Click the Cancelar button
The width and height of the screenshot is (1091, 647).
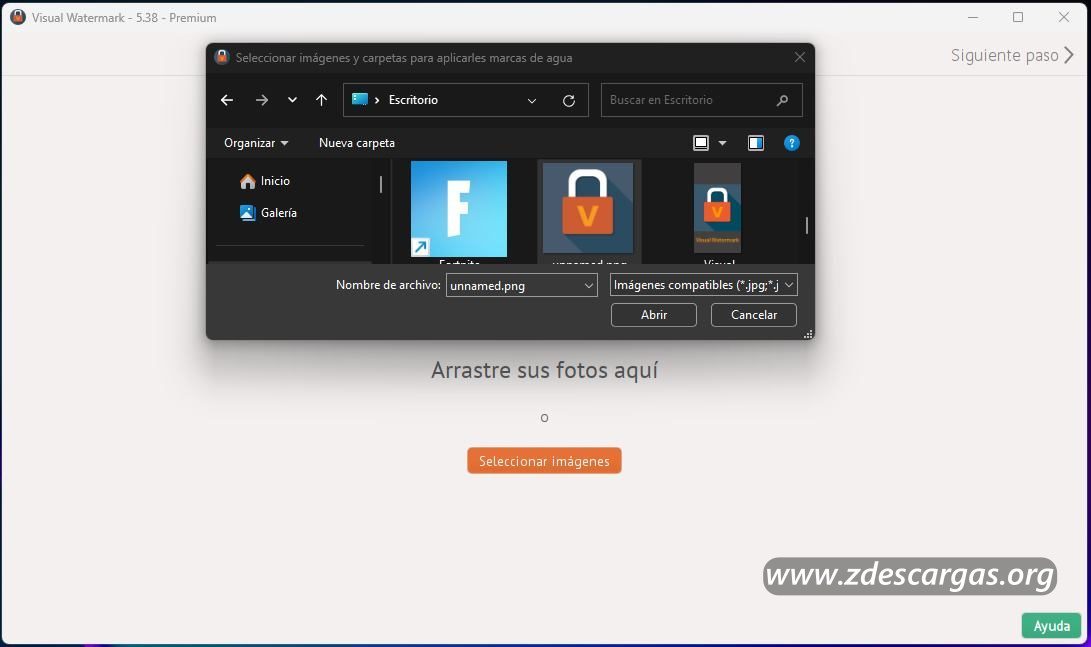754,315
